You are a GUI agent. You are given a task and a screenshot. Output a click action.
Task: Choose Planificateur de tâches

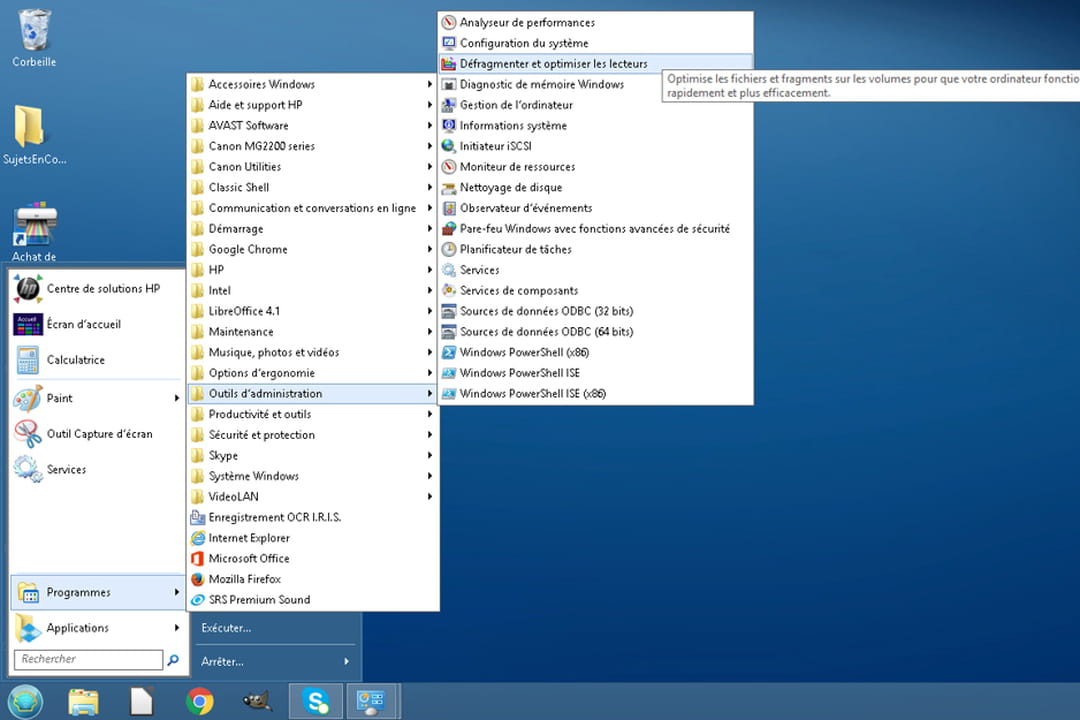click(515, 249)
